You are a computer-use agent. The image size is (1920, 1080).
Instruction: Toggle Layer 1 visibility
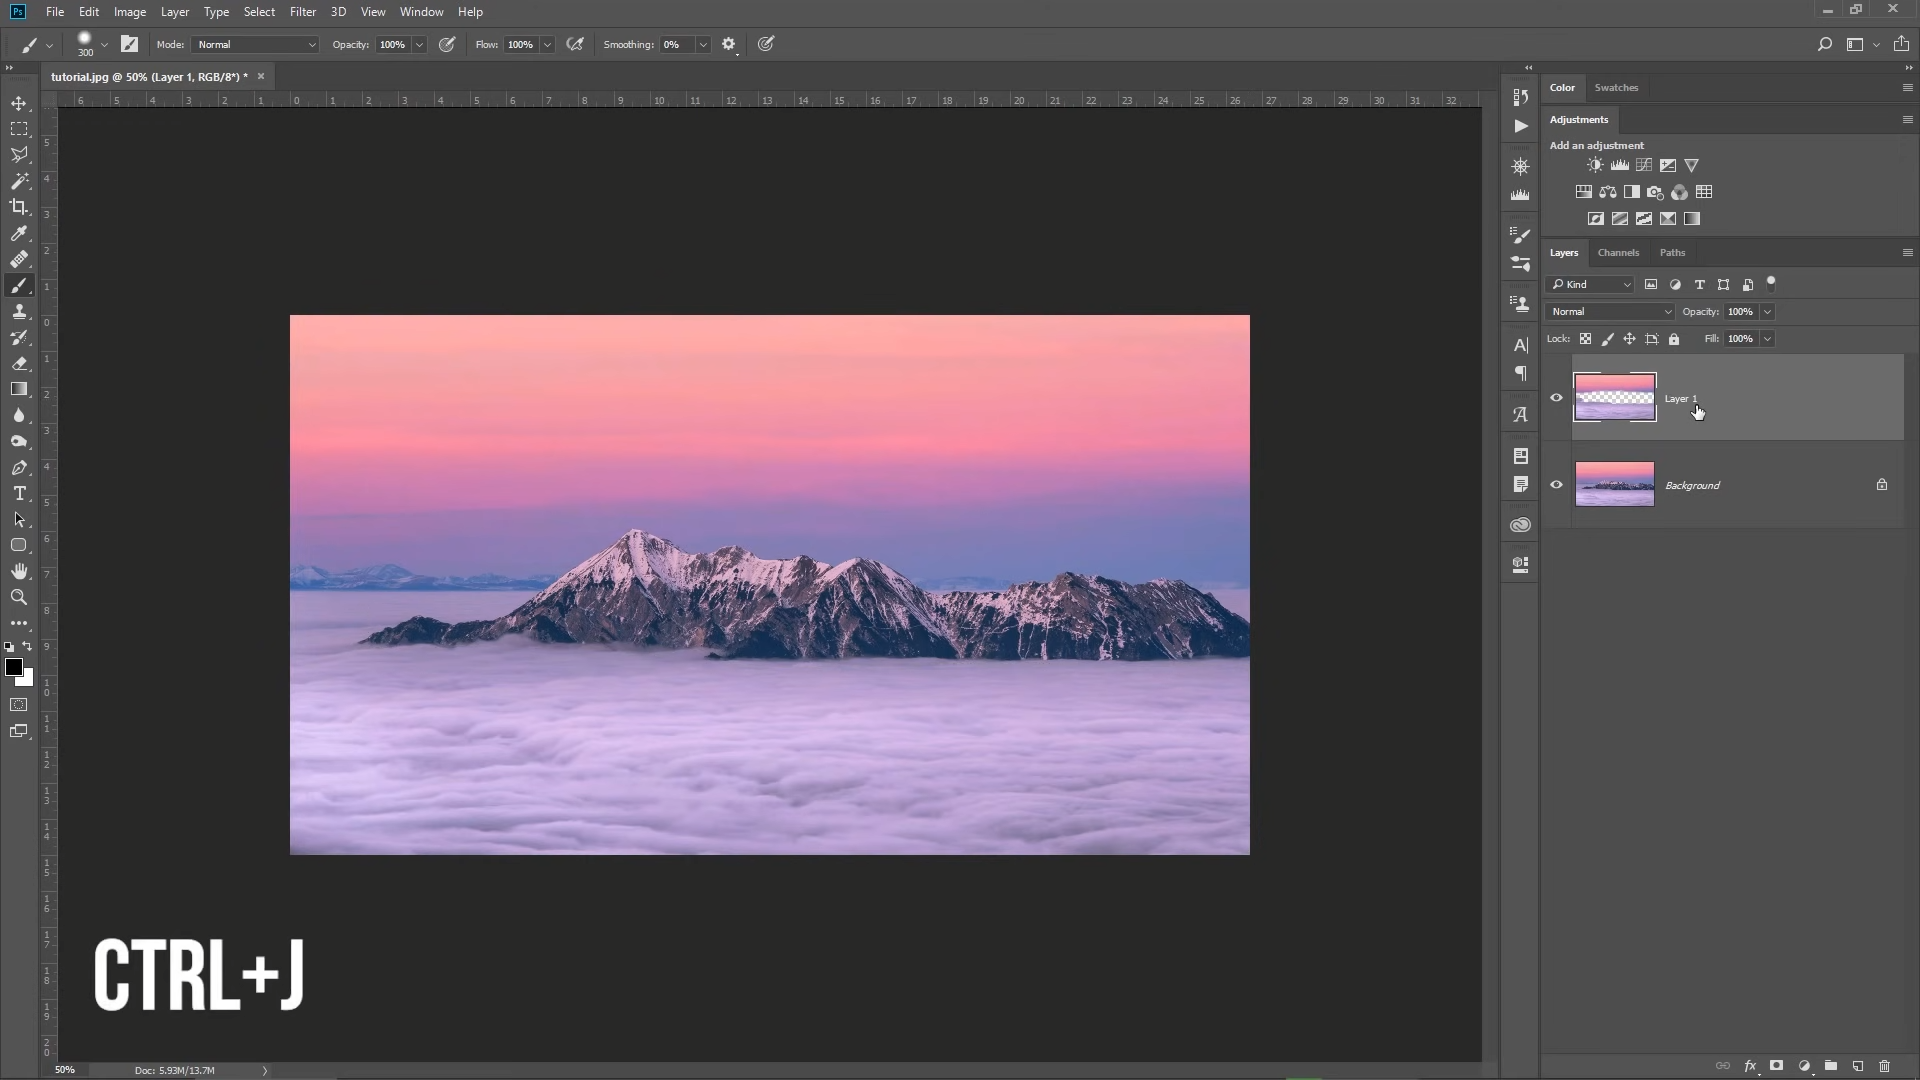[1556, 397]
